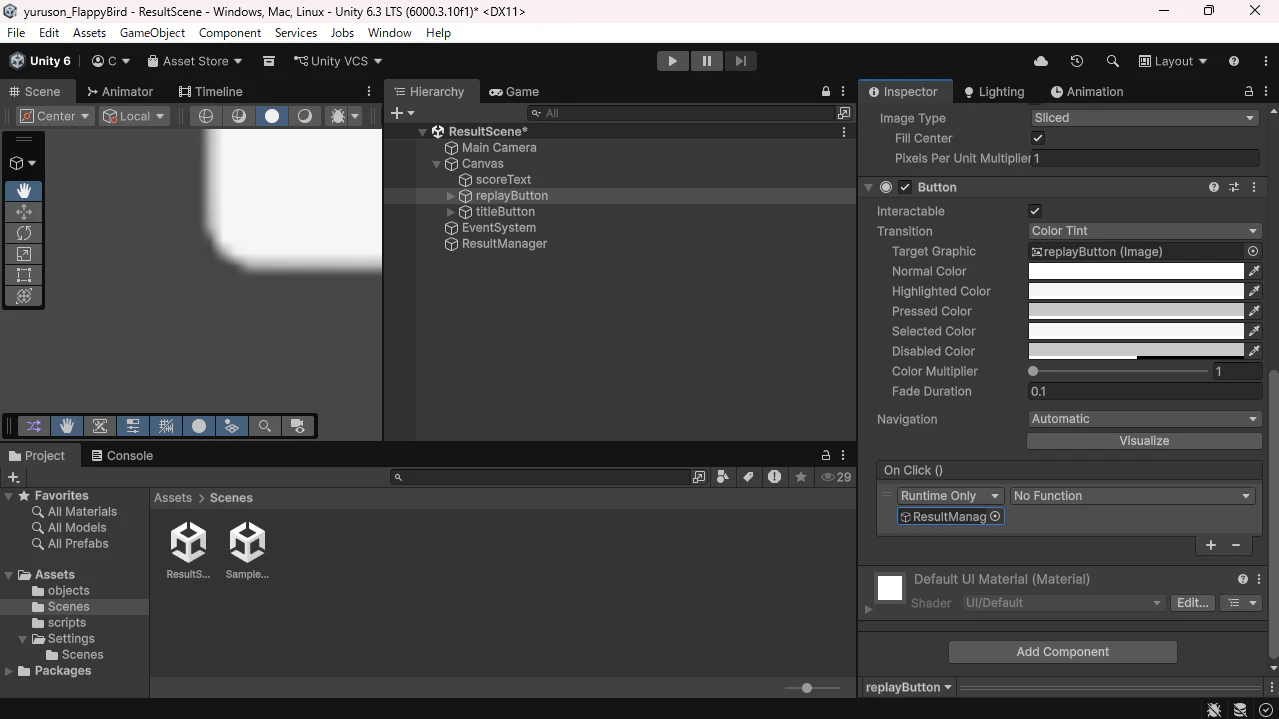The image size is (1279, 719).
Task: Switch to the Animator tab
Action: pos(120,91)
